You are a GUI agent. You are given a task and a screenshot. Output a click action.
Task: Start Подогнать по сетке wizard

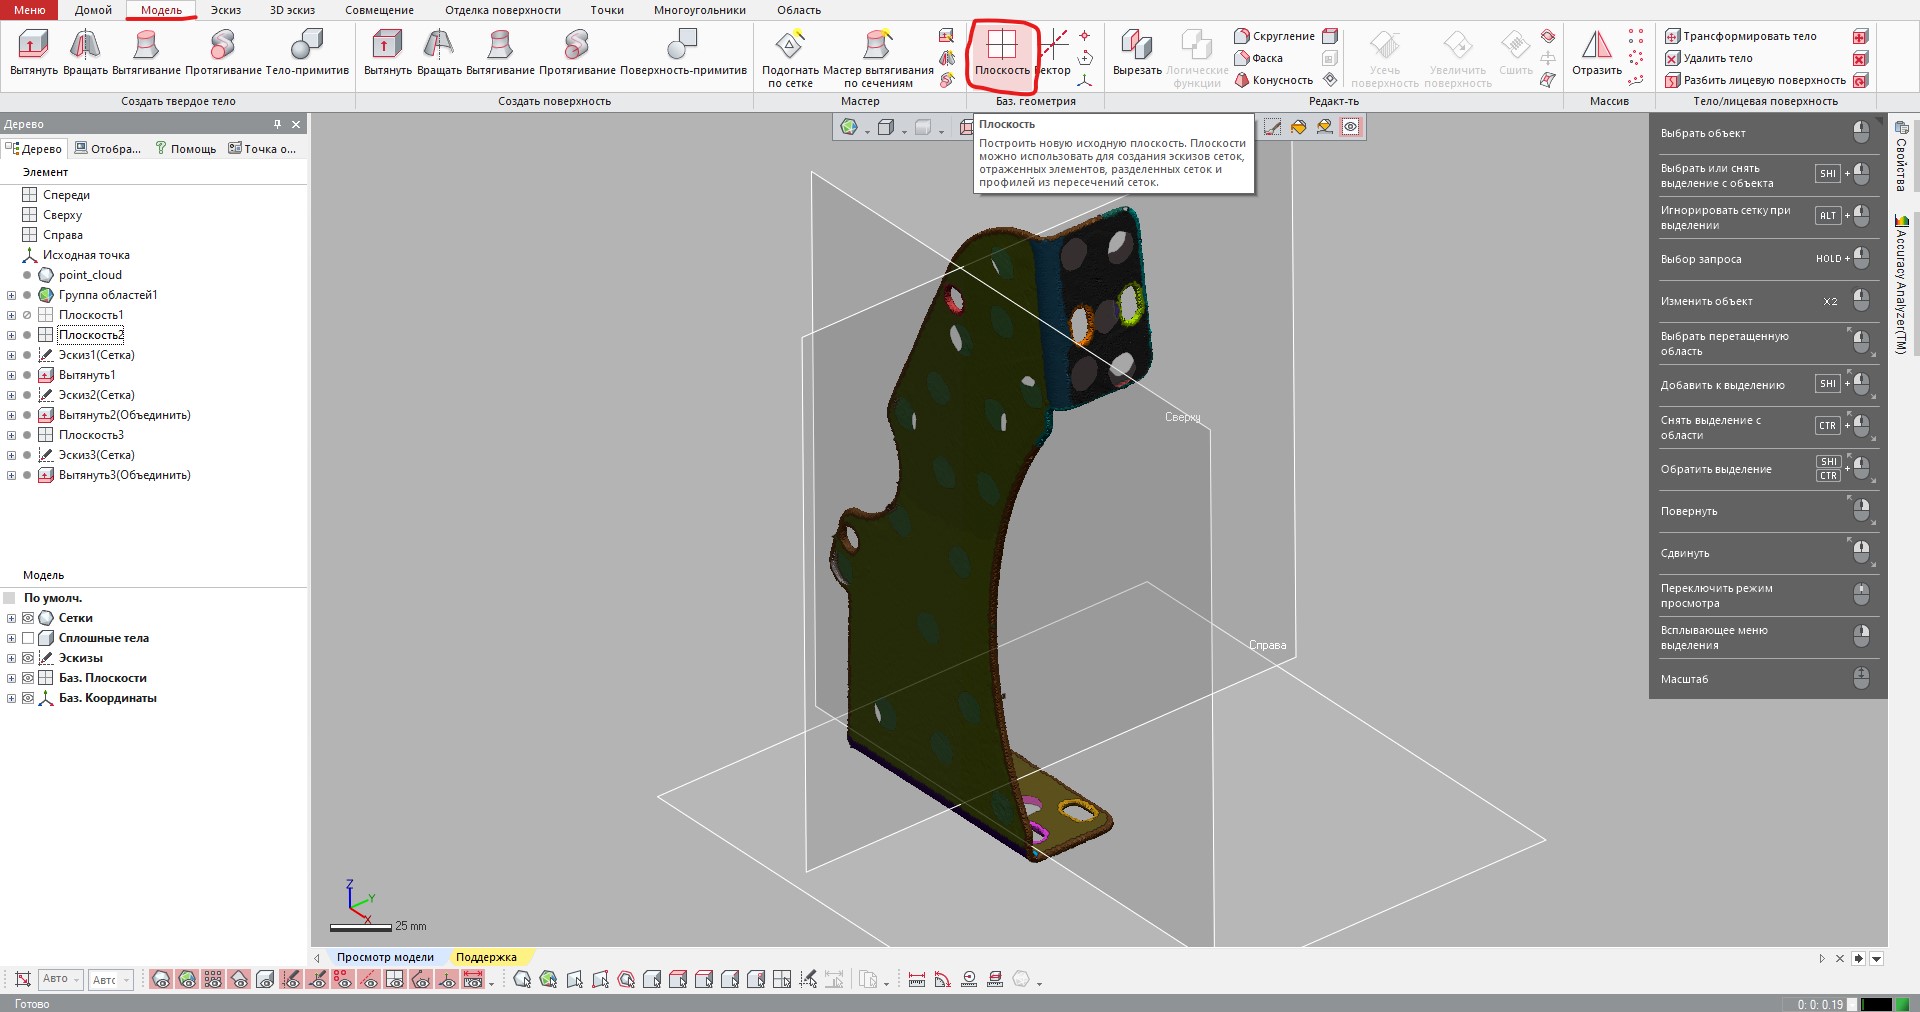click(x=790, y=58)
